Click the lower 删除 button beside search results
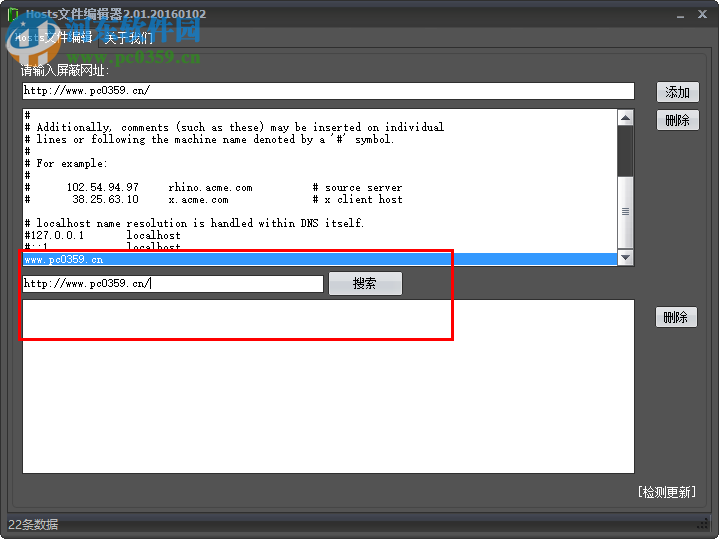This screenshot has width=719, height=539. (676, 317)
